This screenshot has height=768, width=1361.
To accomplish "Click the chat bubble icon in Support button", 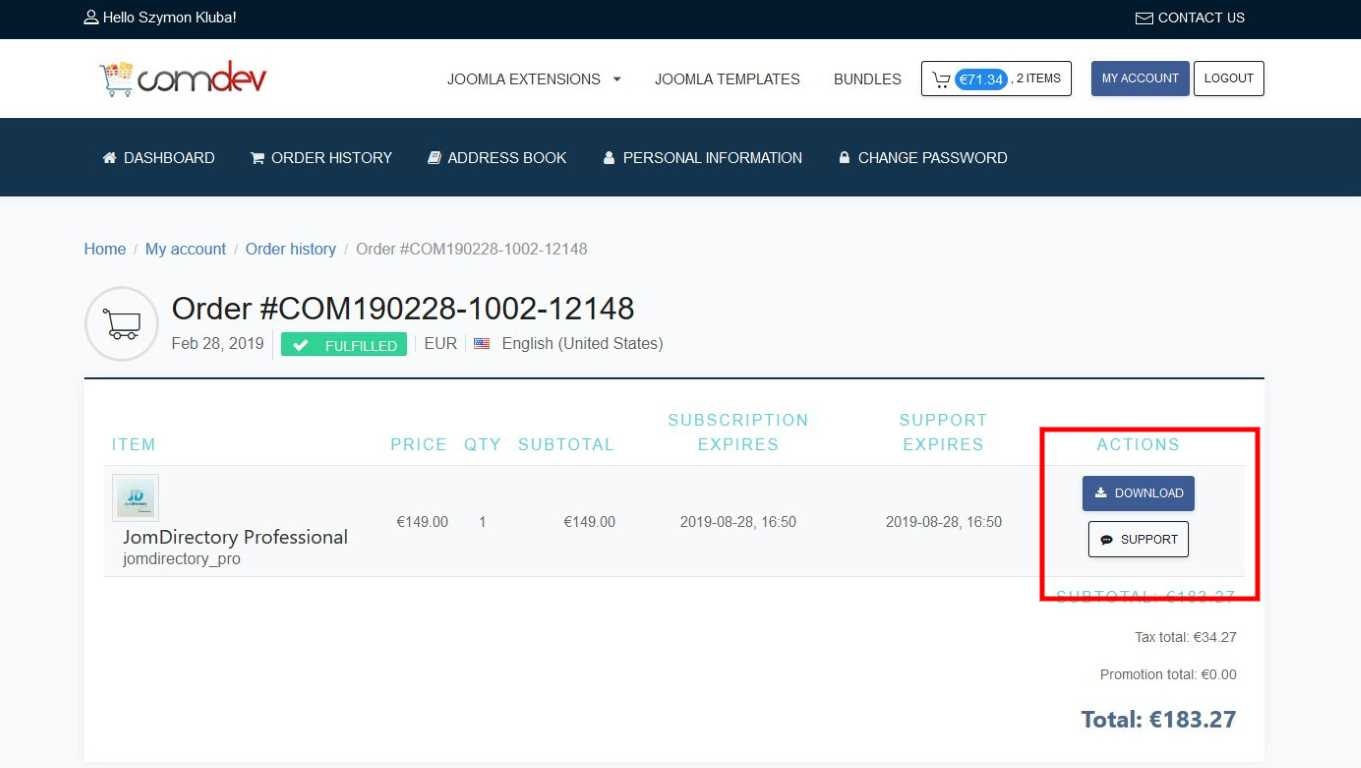I will click(1107, 540).
